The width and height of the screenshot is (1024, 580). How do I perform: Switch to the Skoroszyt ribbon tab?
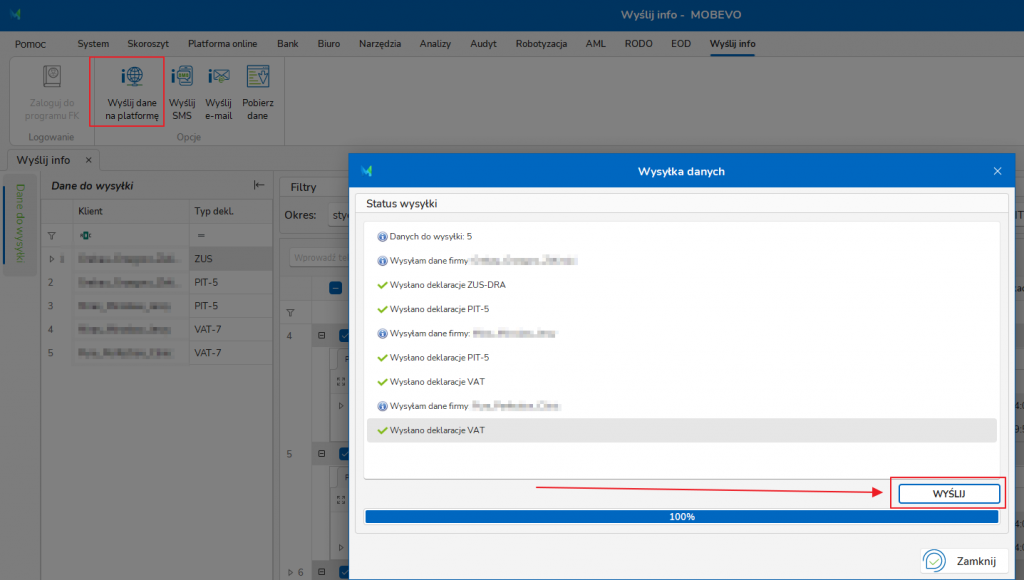pos(148,44)
